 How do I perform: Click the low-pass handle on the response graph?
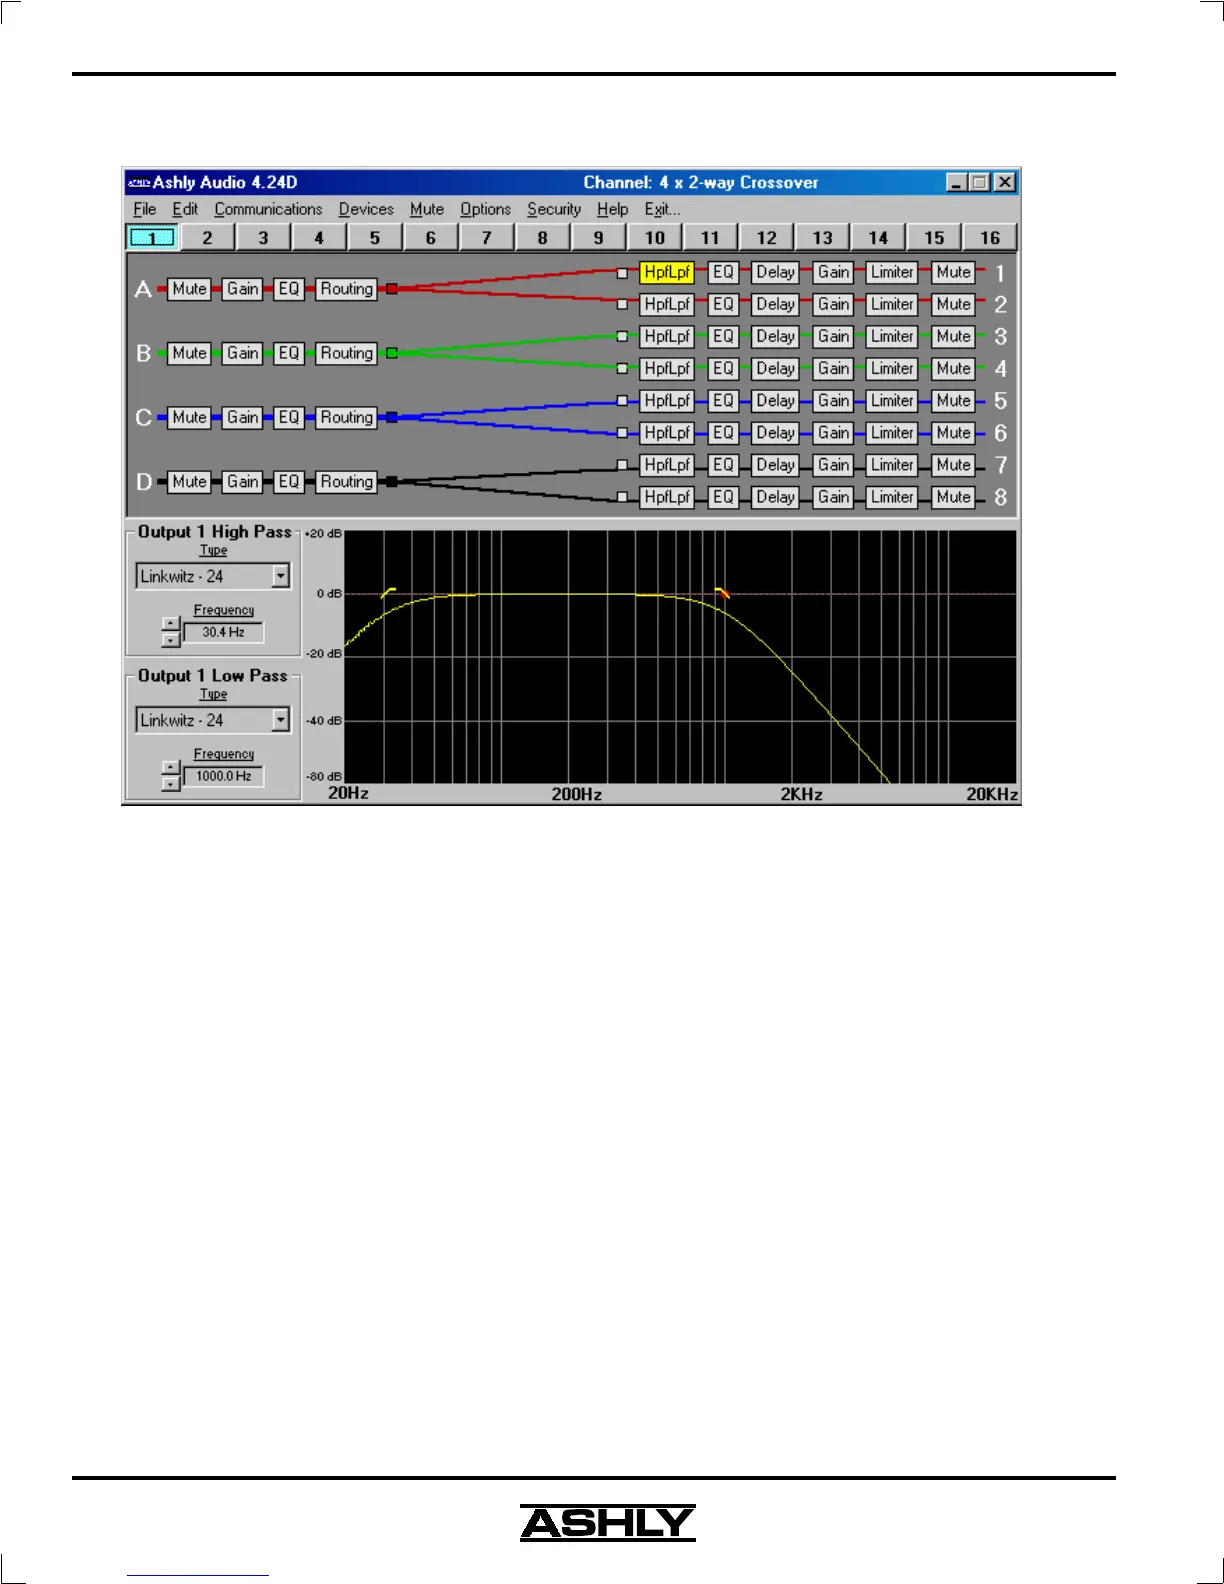pyautogui.click(x=722, y=592)
